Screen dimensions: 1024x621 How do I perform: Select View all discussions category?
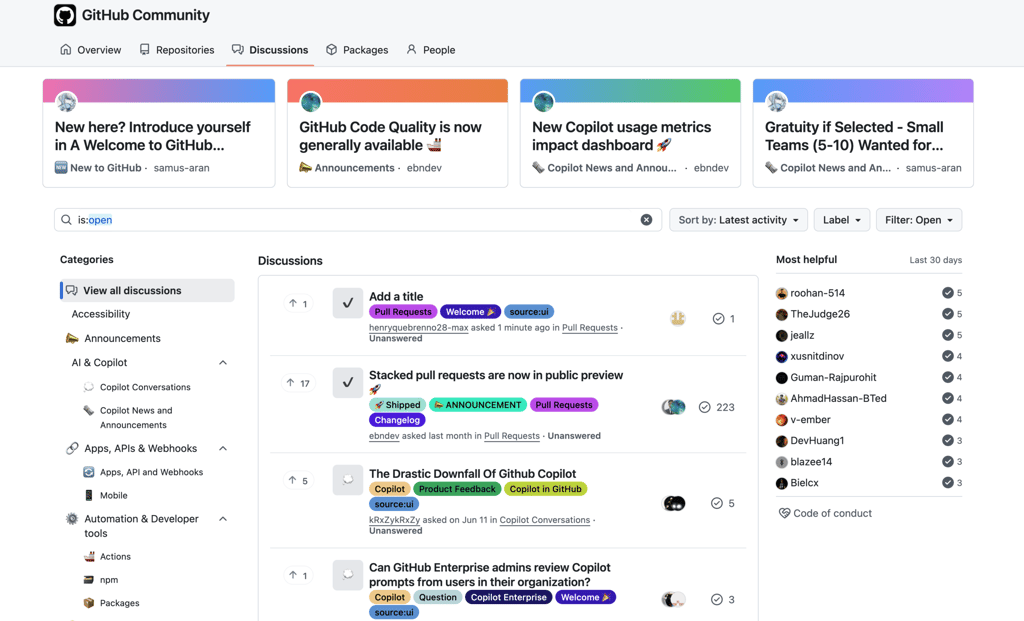pyautogui.click(x=147, y=291)
